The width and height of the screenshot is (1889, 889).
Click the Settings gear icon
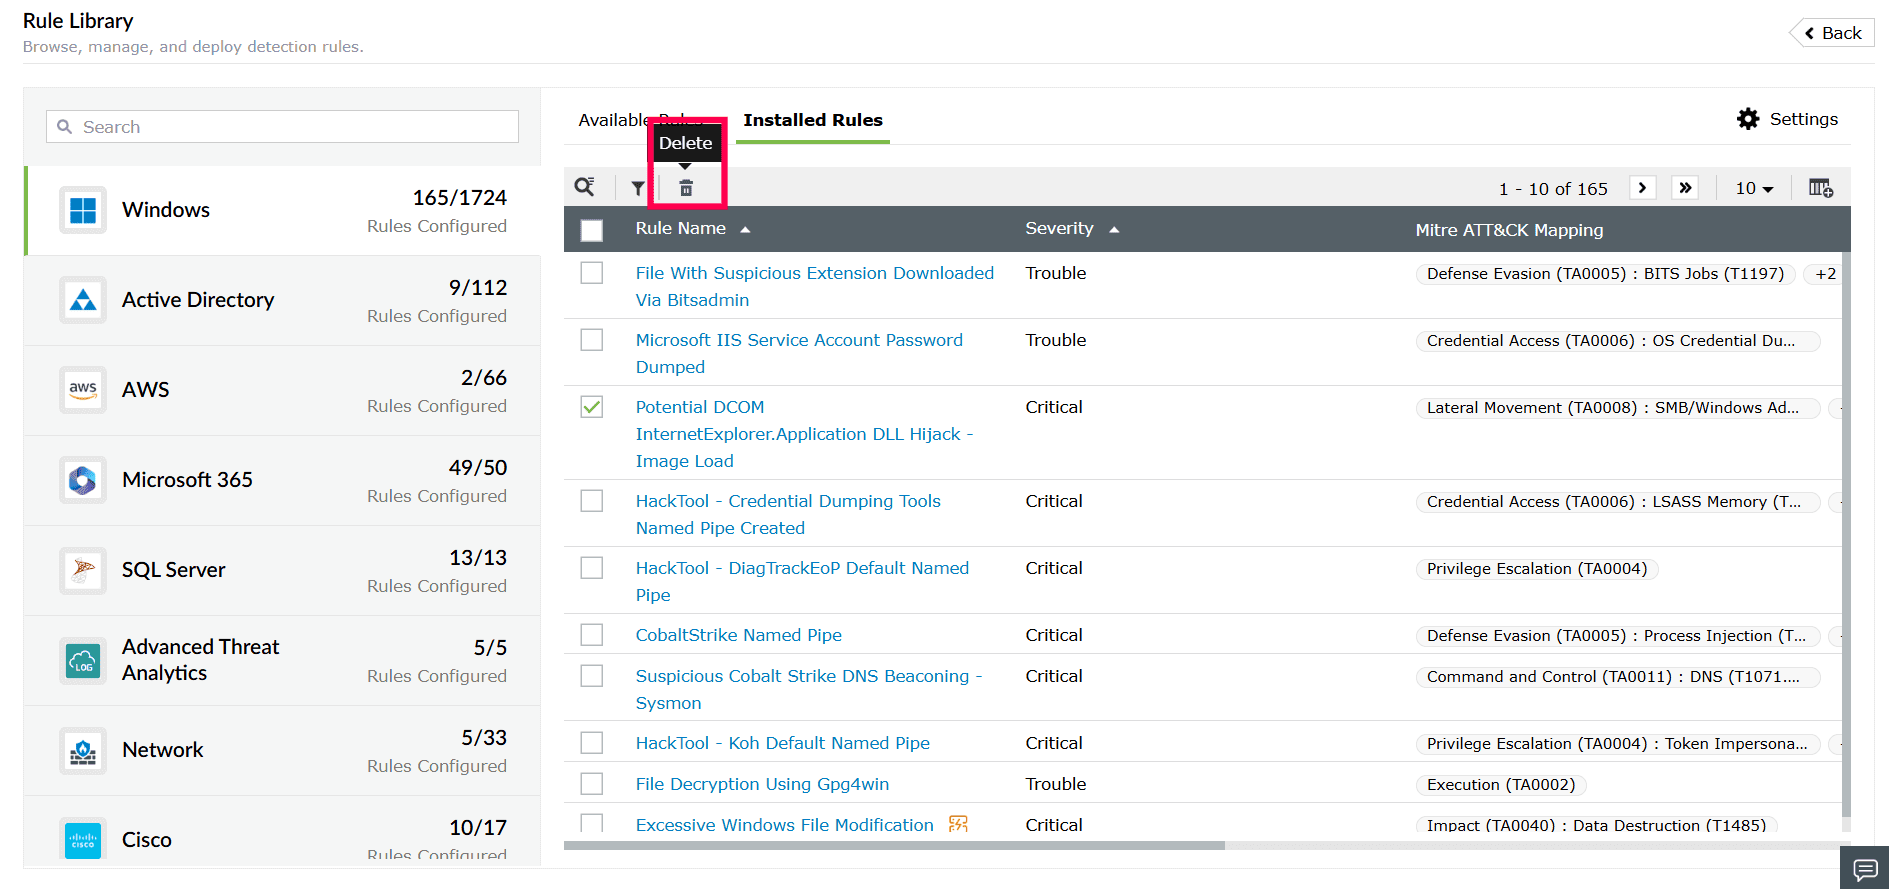coord(1748,119)
